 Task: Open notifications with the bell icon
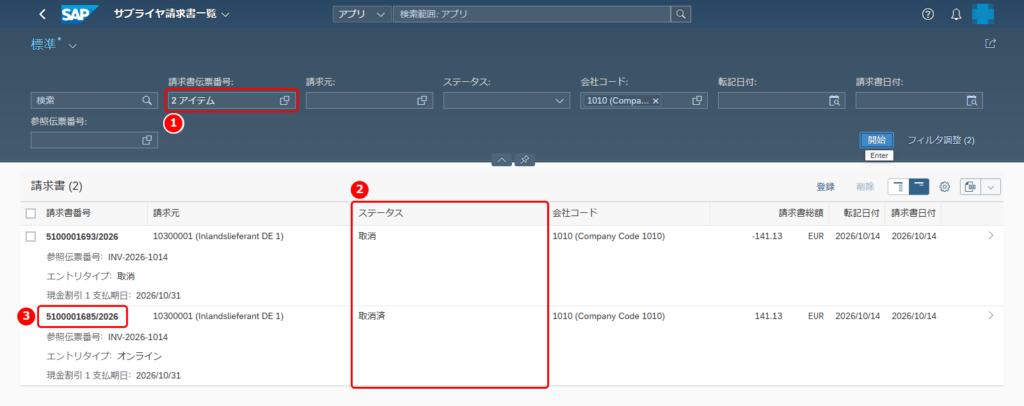pos(956,14)
